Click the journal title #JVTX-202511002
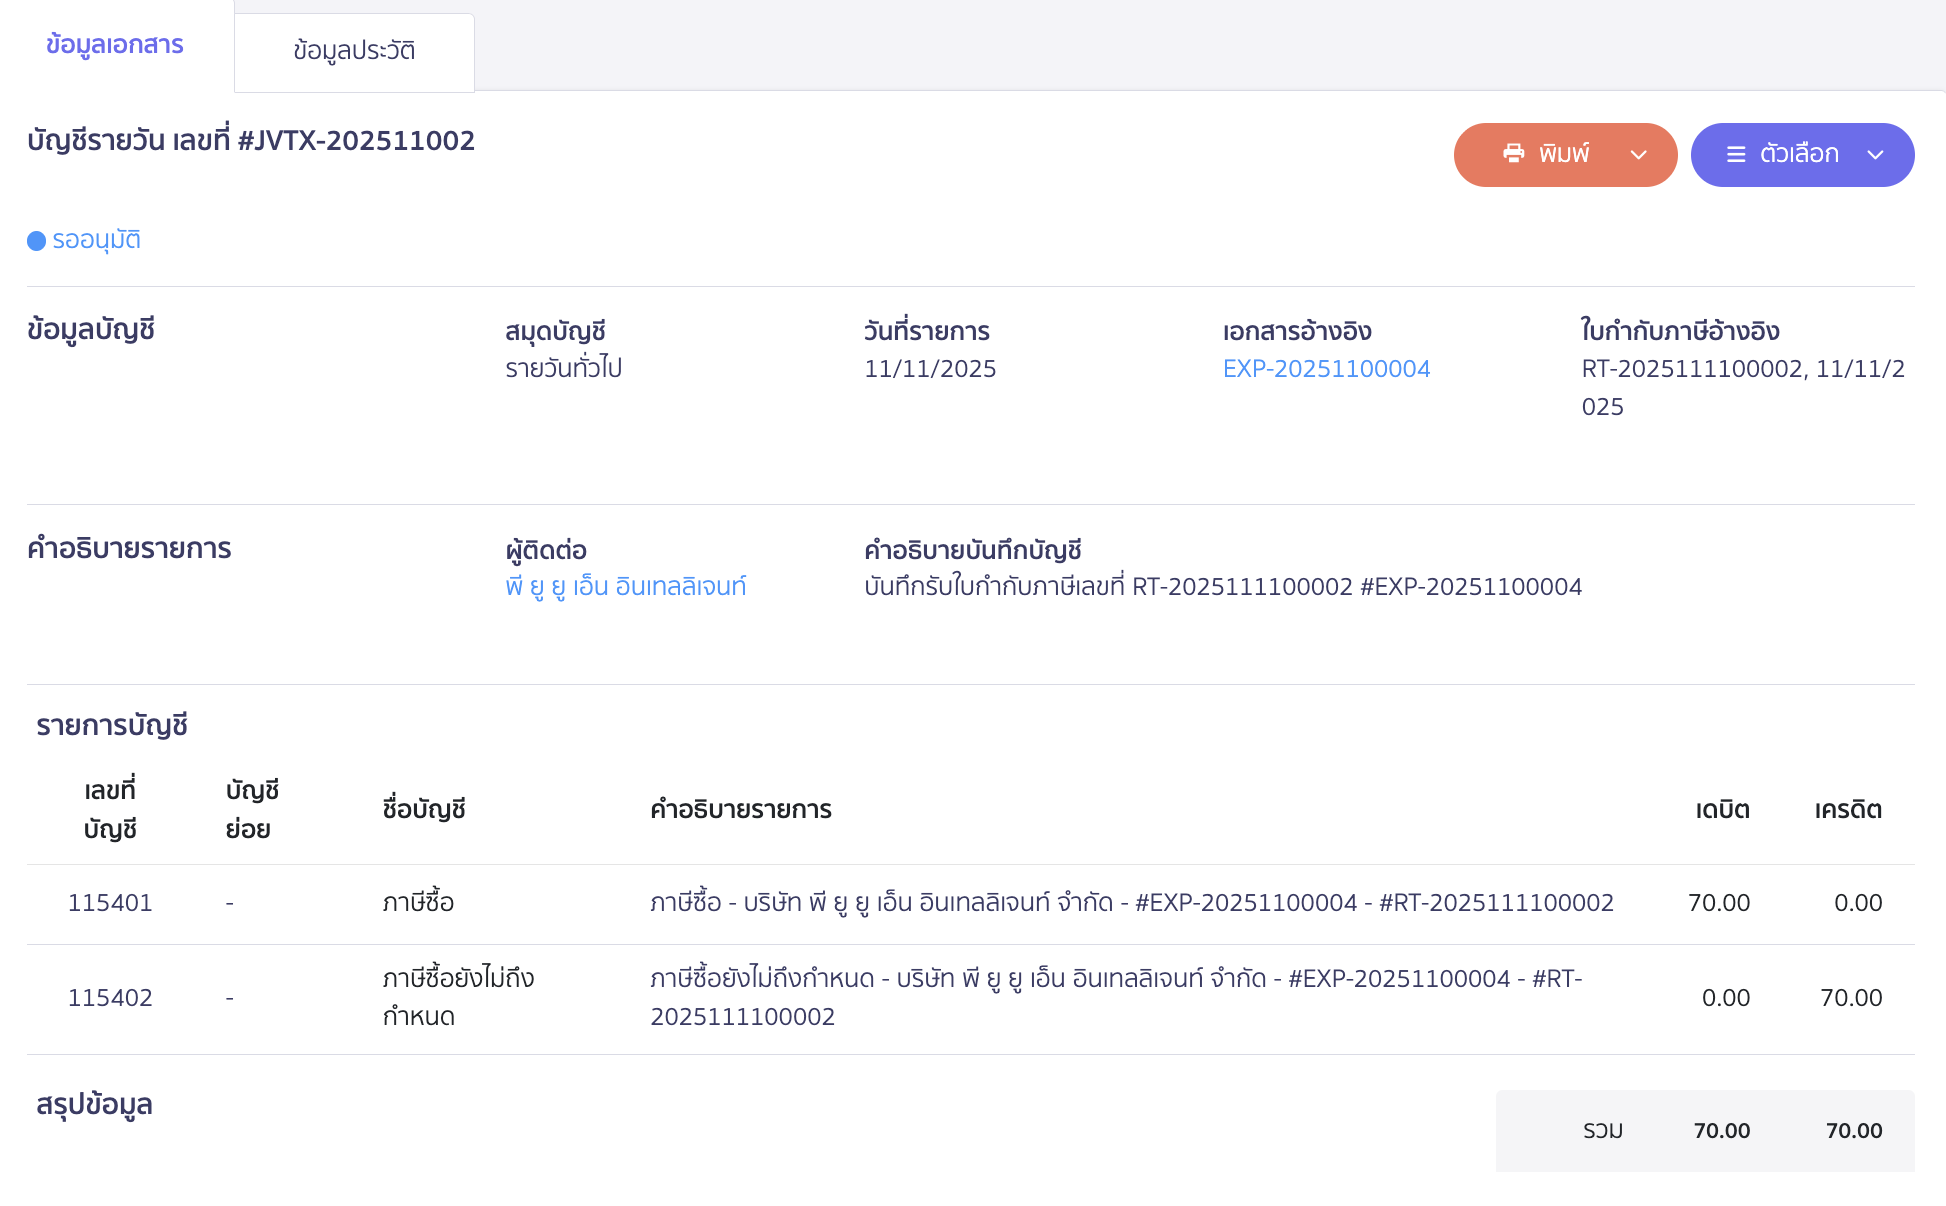The image size is (1946, 1206). pos(251,141)
